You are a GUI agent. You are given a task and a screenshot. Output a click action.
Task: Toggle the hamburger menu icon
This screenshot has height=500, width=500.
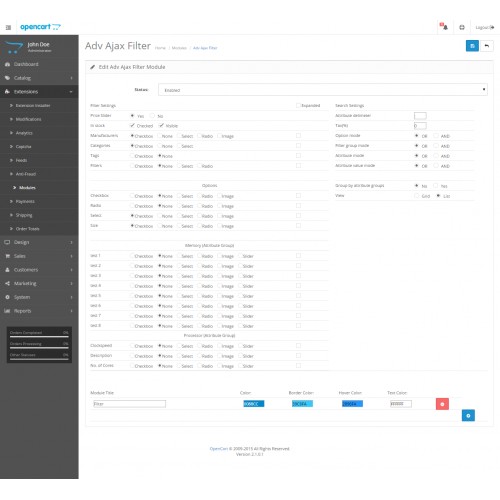pyautogui.click(x=8, y=27)
